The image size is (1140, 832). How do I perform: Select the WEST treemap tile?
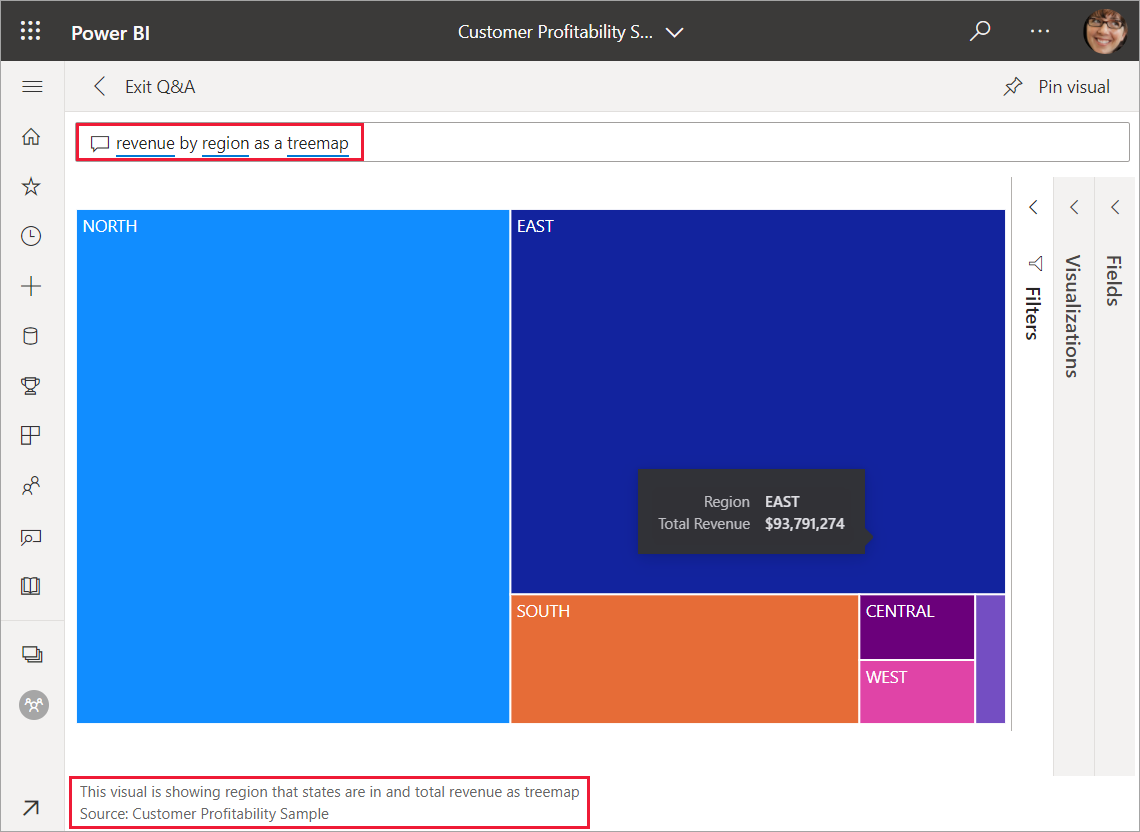(x=917, y=692)
